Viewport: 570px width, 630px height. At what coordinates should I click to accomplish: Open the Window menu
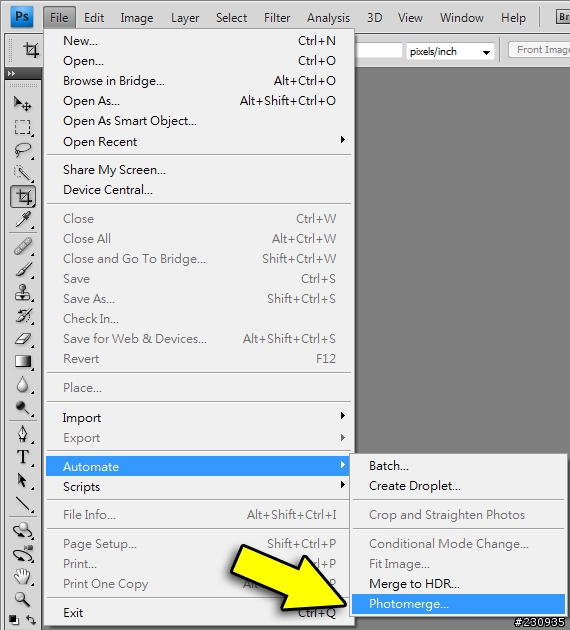coord(462,18)
